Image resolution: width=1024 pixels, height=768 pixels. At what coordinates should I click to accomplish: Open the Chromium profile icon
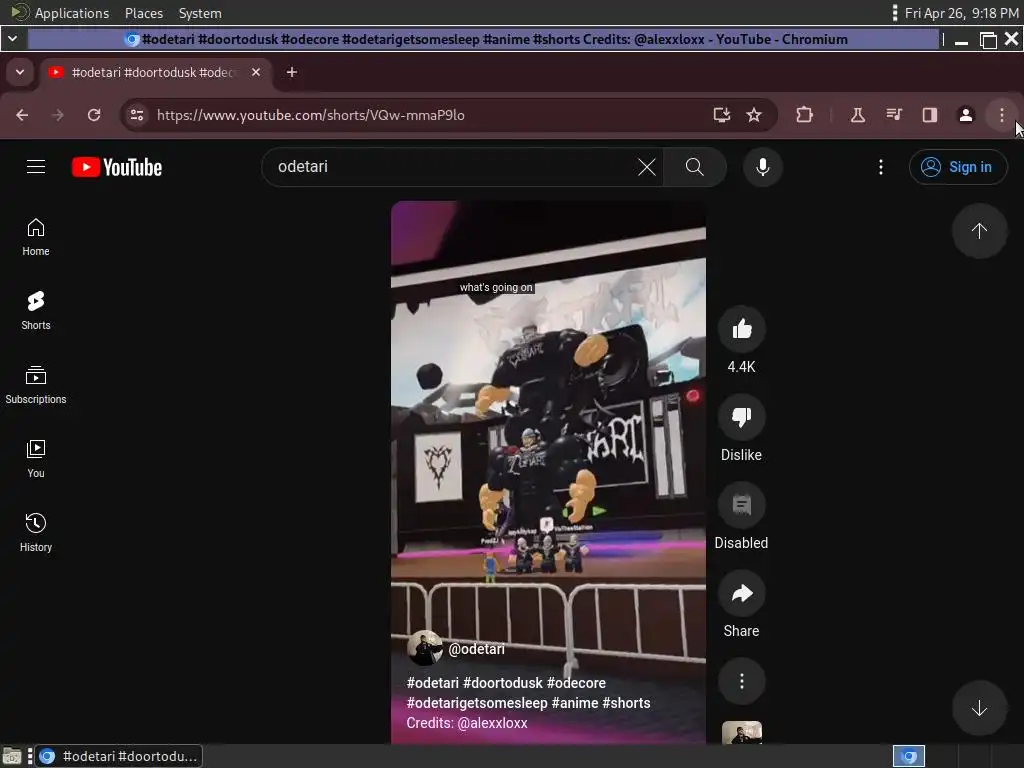tap(966, 115)
